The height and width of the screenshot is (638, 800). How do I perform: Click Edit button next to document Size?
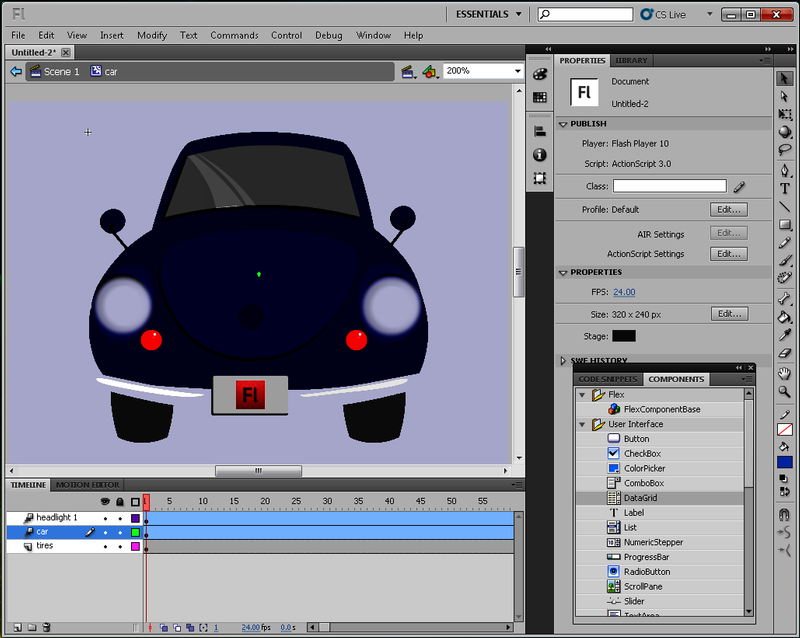729,314
